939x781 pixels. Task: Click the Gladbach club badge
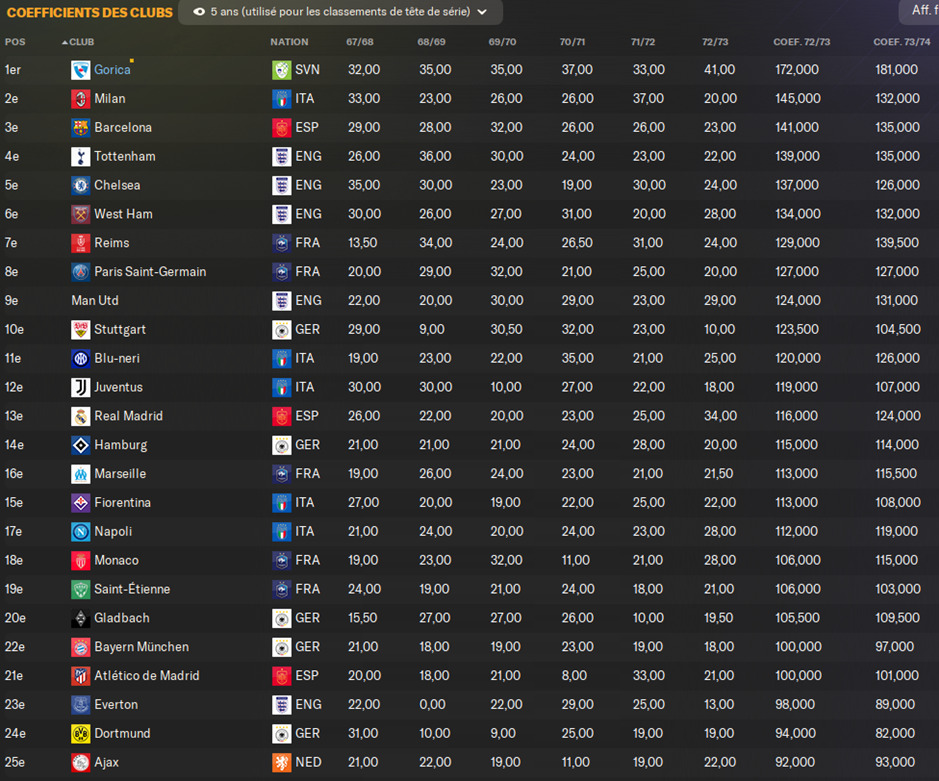pos(80,618)
